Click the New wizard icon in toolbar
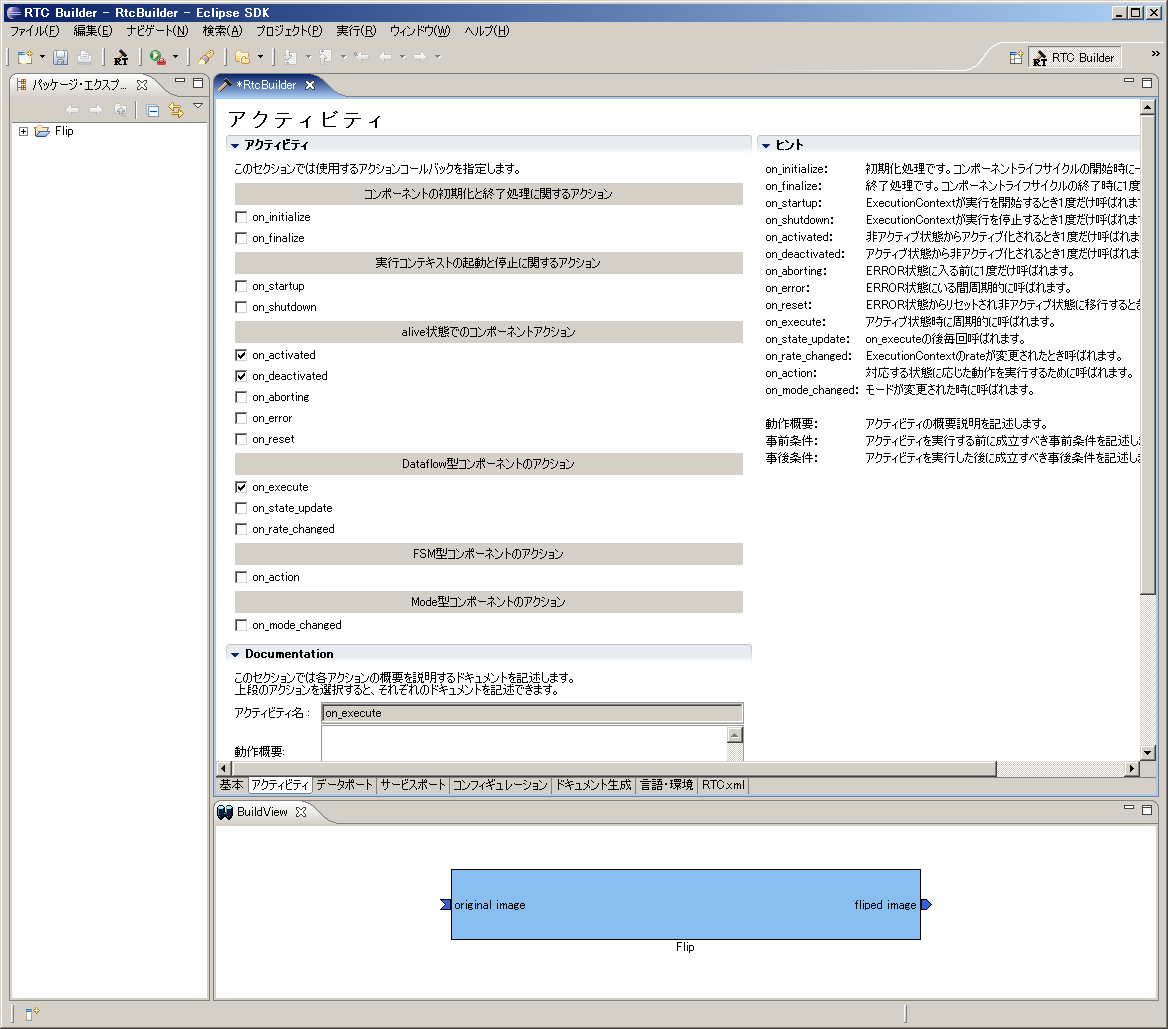Screen dimensions: 1168x1029 (24, 57)
